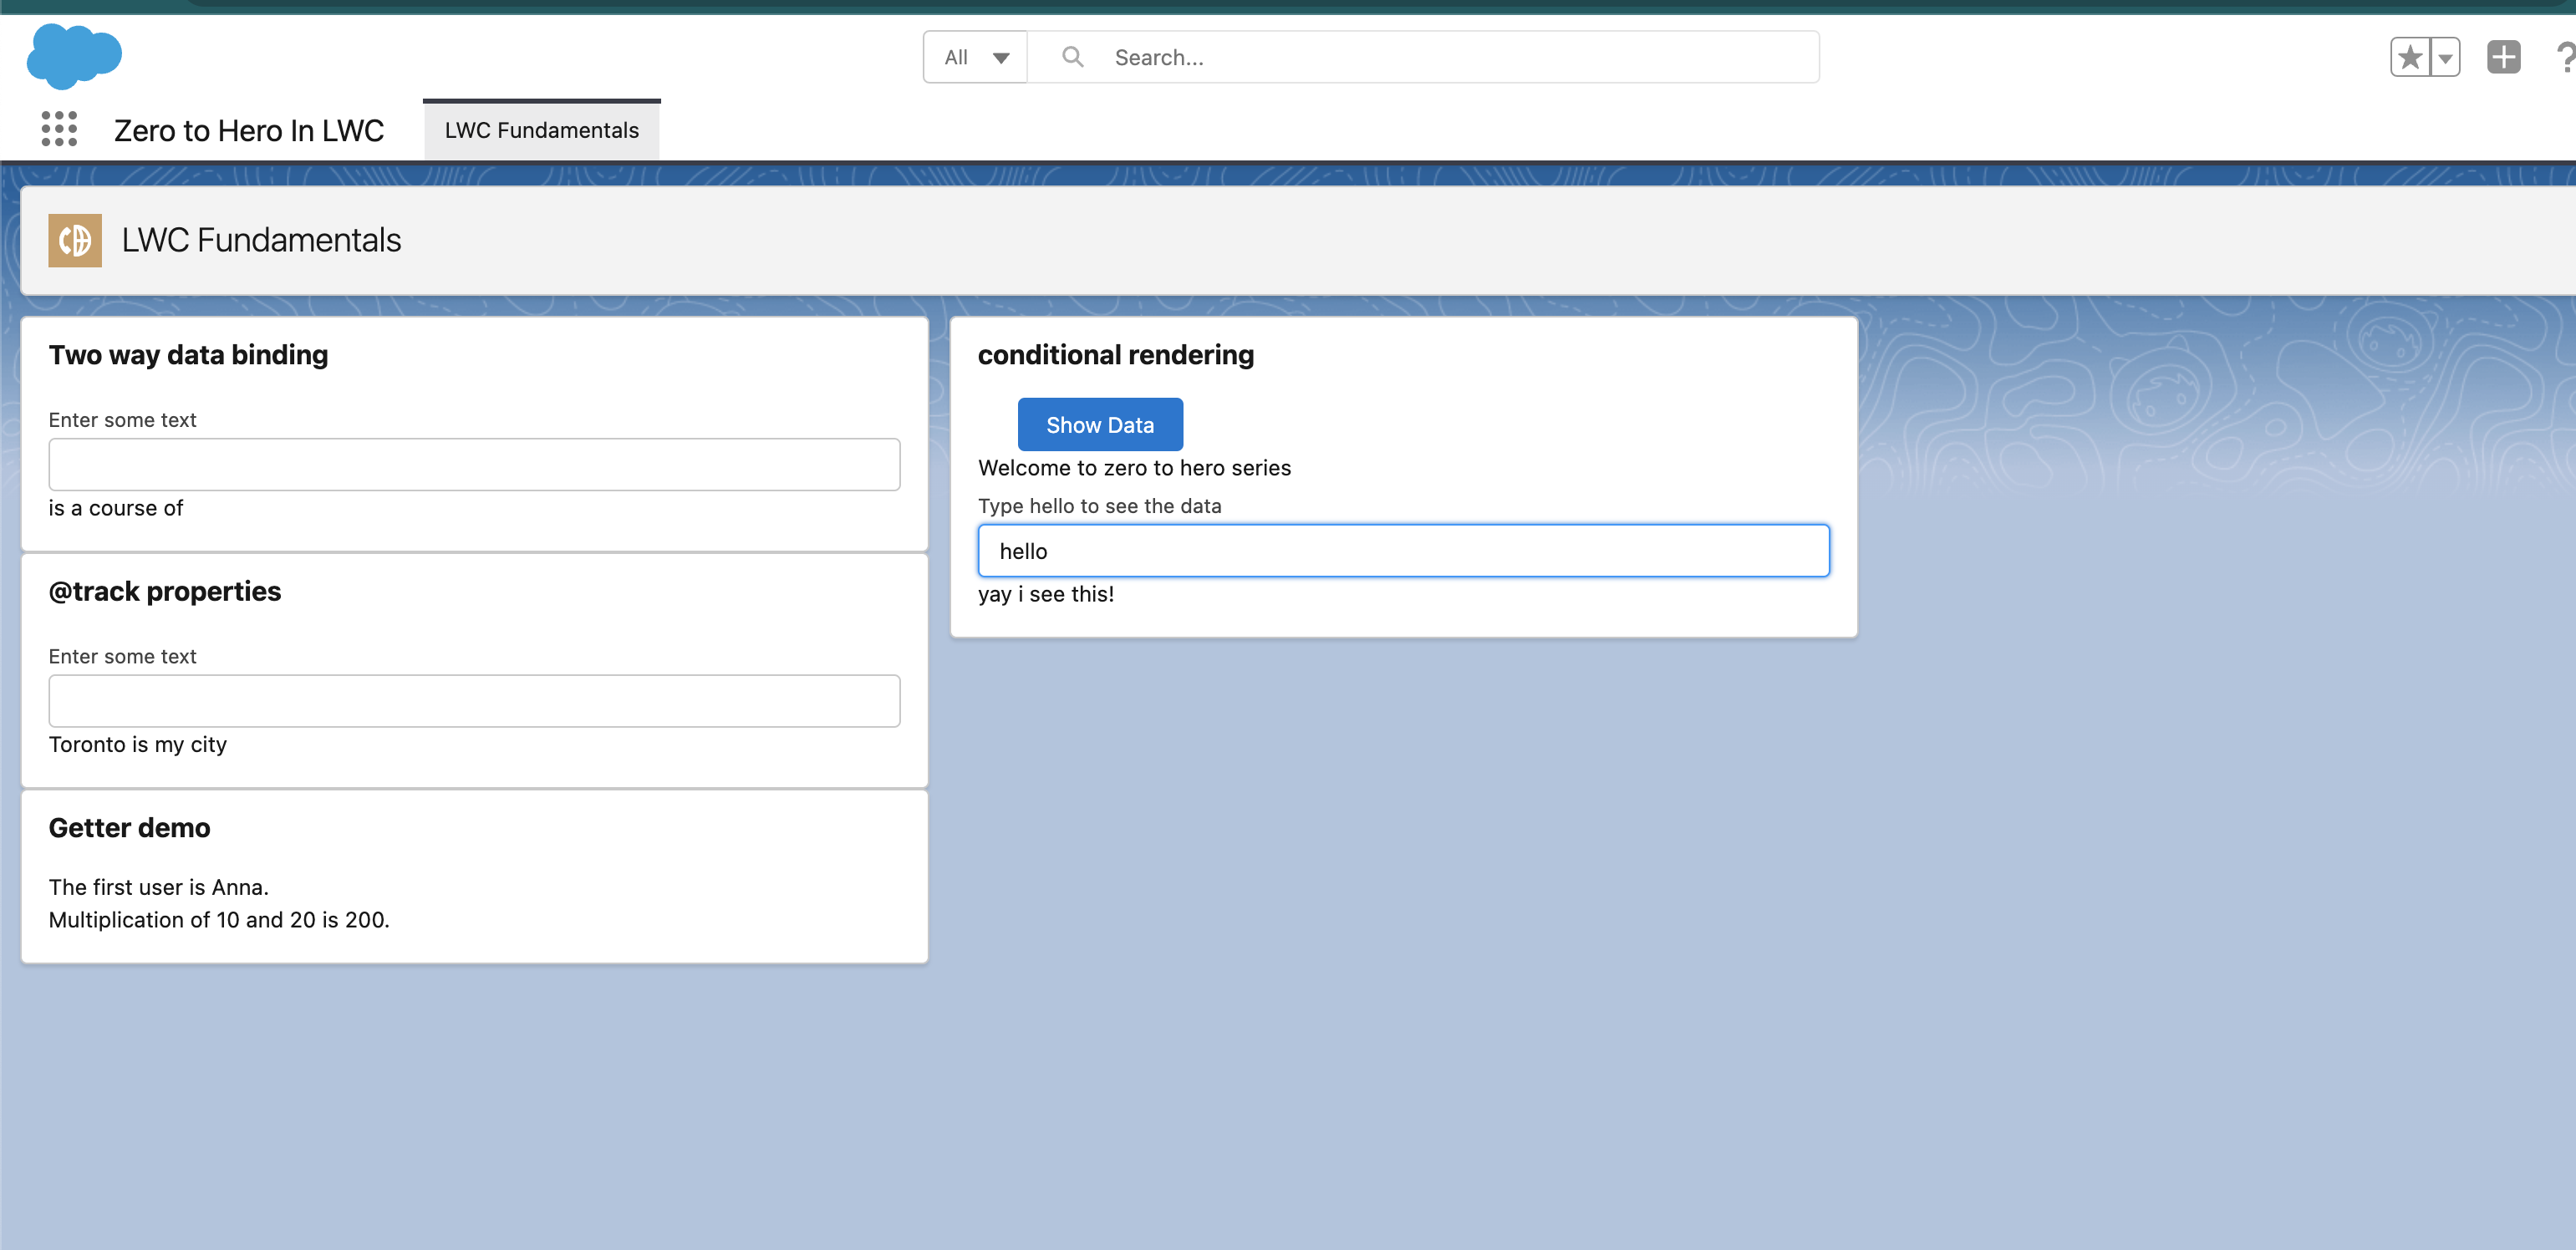Open the All search scope dropdown
2576x1250 pixels.
[975, 57]
